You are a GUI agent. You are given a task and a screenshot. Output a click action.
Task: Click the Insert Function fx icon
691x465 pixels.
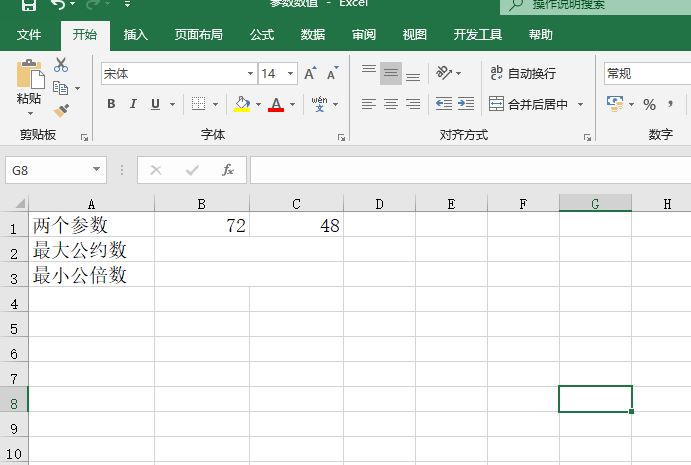228,170
